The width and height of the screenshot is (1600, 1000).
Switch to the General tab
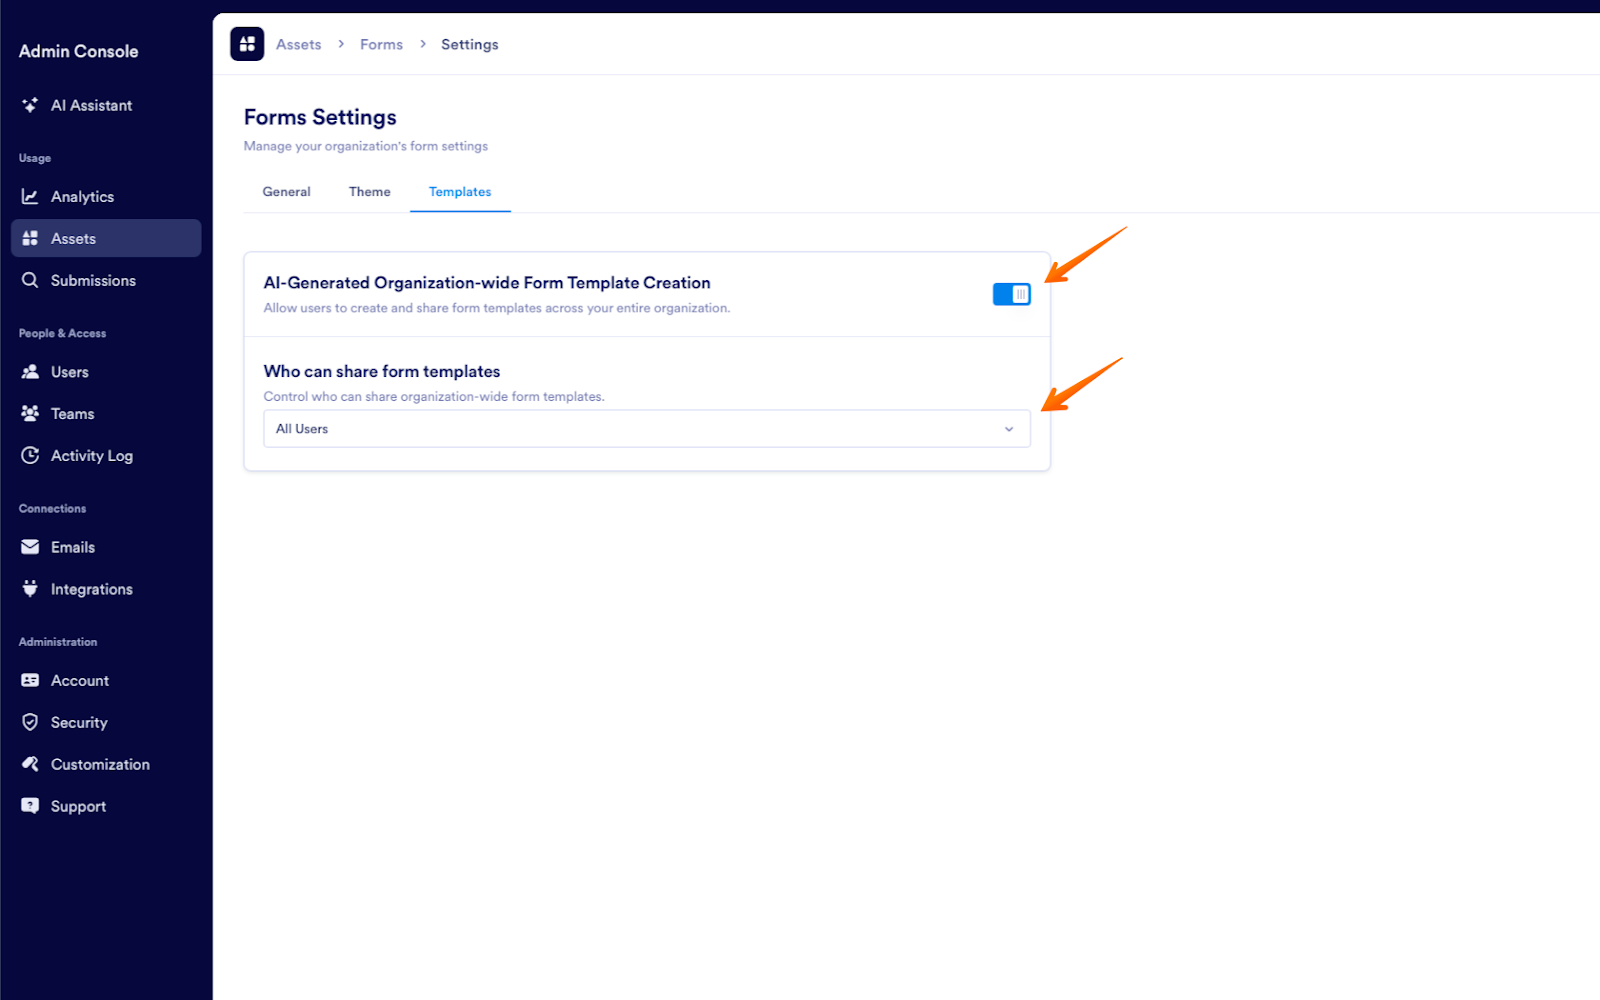click(x=286, y=191)
